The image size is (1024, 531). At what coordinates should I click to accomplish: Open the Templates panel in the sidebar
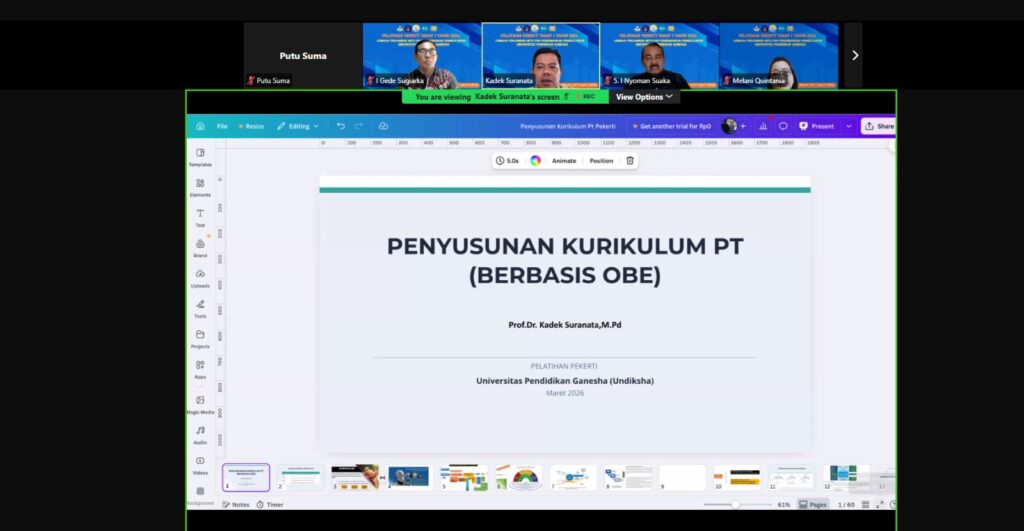click(x=200, y=156)
